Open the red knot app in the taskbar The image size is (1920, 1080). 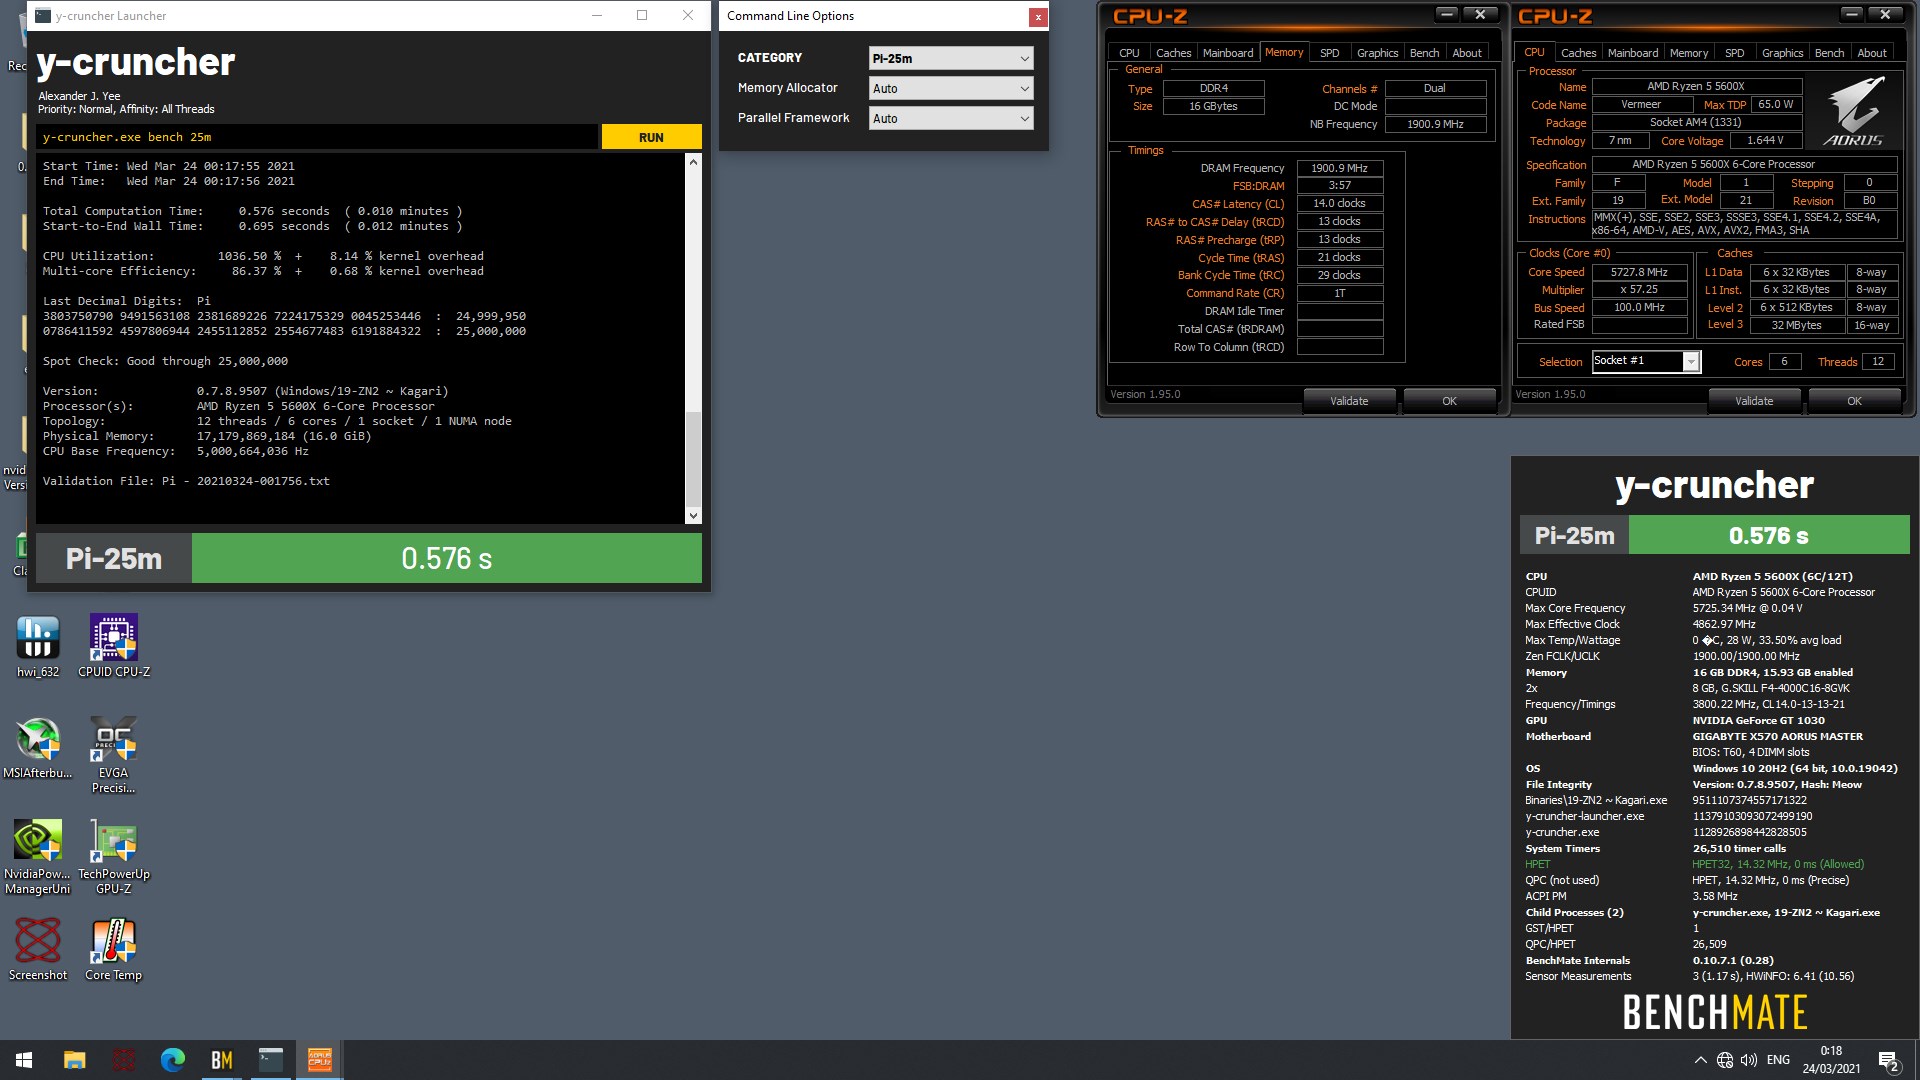124,1060
